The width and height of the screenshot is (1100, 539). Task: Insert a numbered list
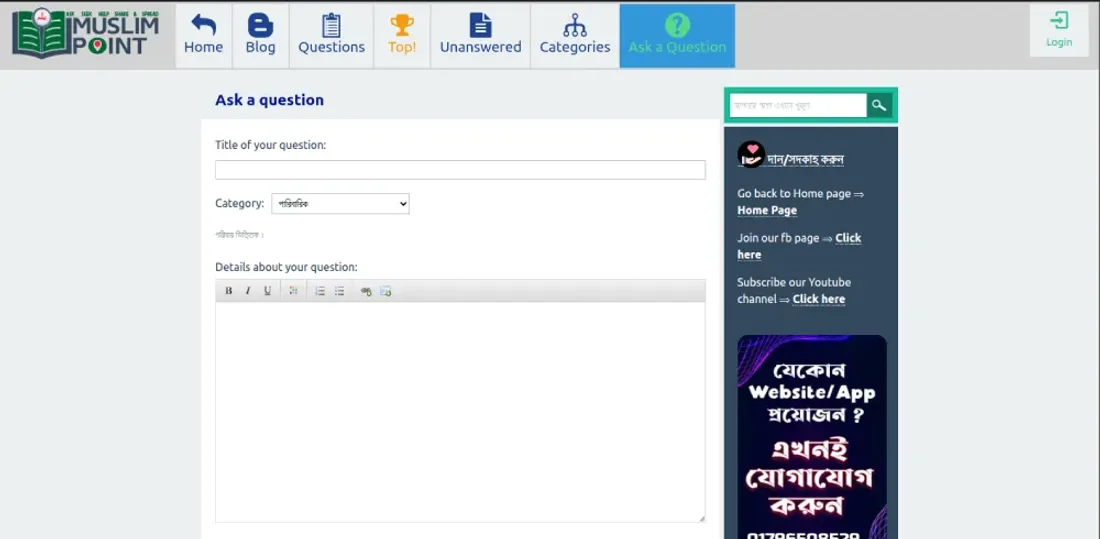pyautogui.click(x=320, y=291)
